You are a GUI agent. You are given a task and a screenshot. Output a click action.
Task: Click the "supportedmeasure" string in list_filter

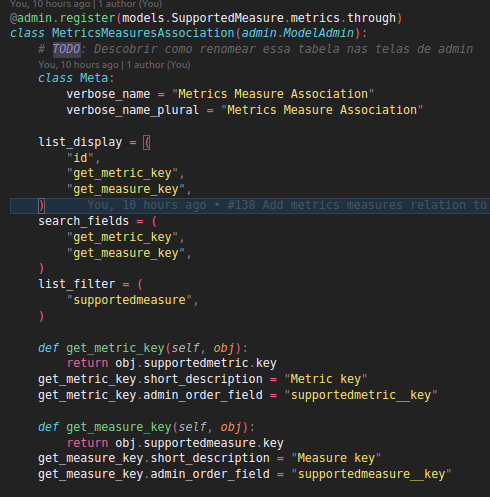coord(129,300)
